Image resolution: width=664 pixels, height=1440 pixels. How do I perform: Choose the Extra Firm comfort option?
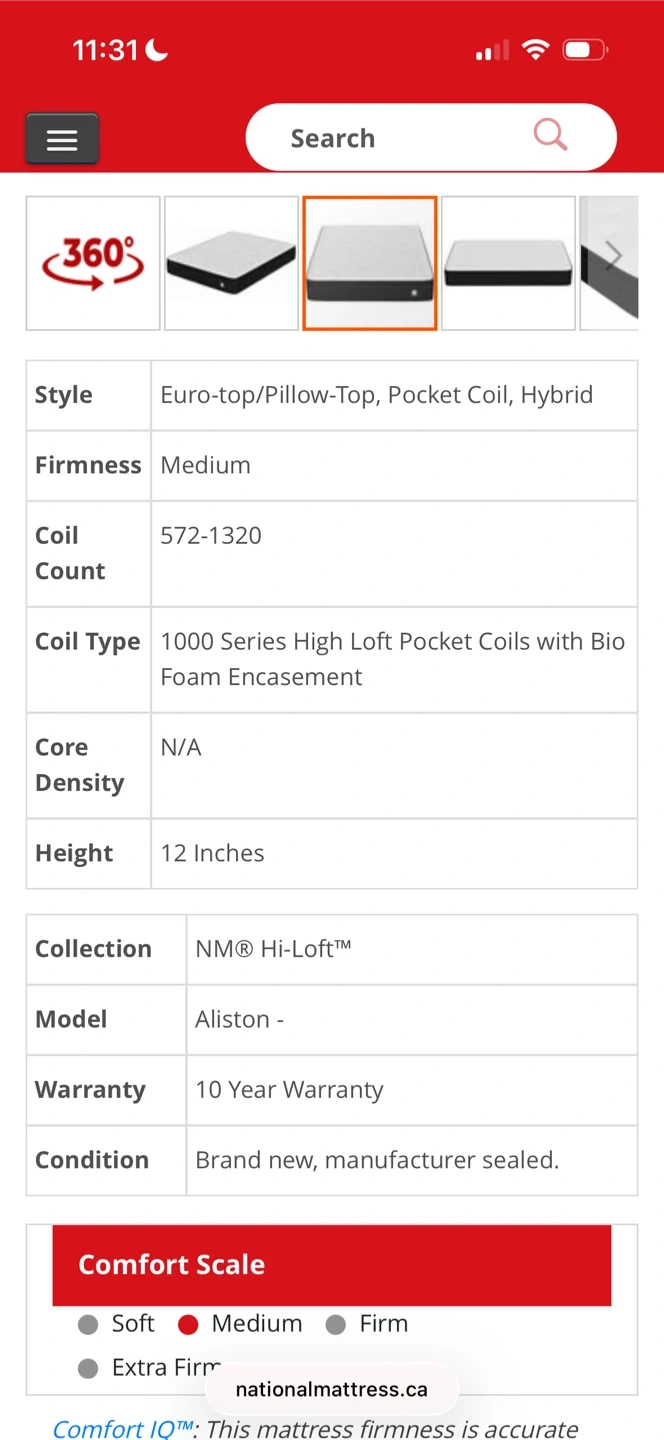[150, 1367]
